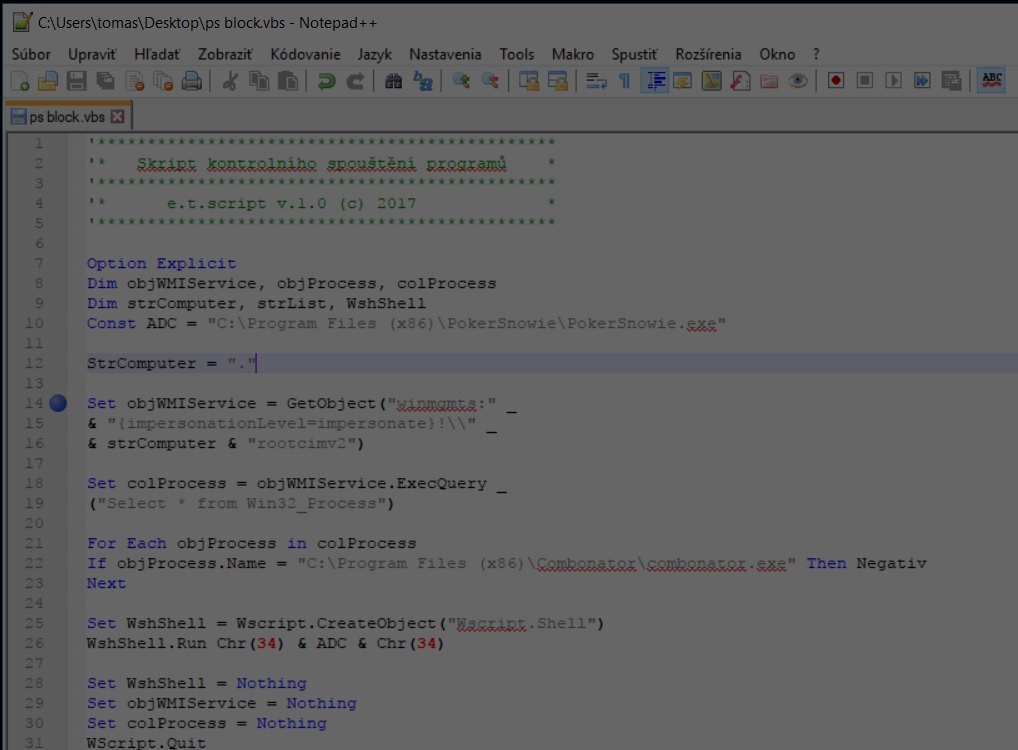
Task: Click the blue bookmark marker on line 14
Action: 58,403
